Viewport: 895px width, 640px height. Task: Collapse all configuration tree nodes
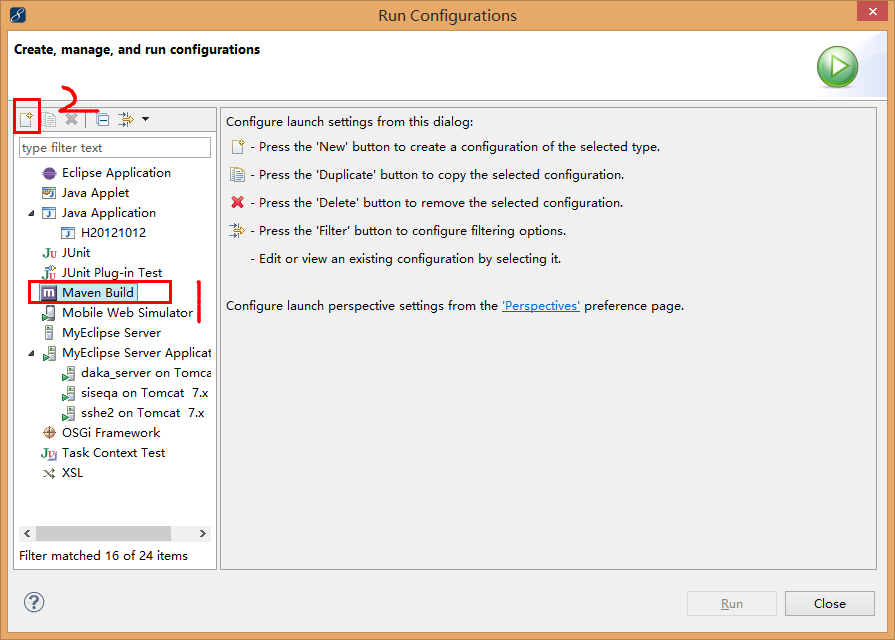pyautogui.click(x=103, y=119)
